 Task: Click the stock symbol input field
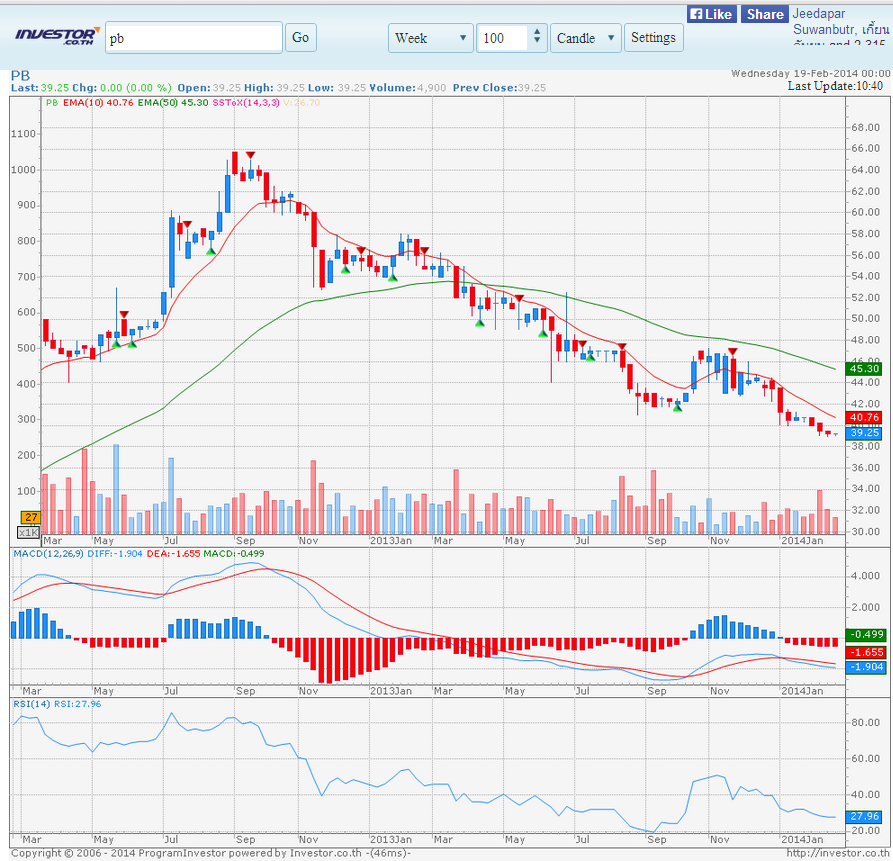(x=193, y=38)
